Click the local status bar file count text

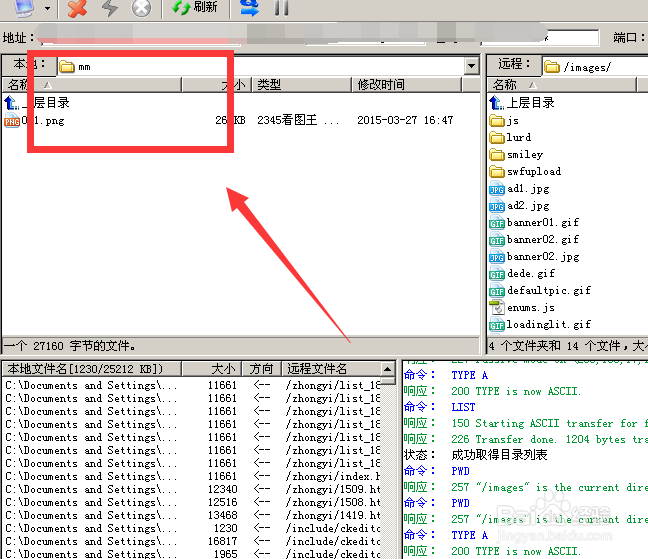click(x=70, y=345)
